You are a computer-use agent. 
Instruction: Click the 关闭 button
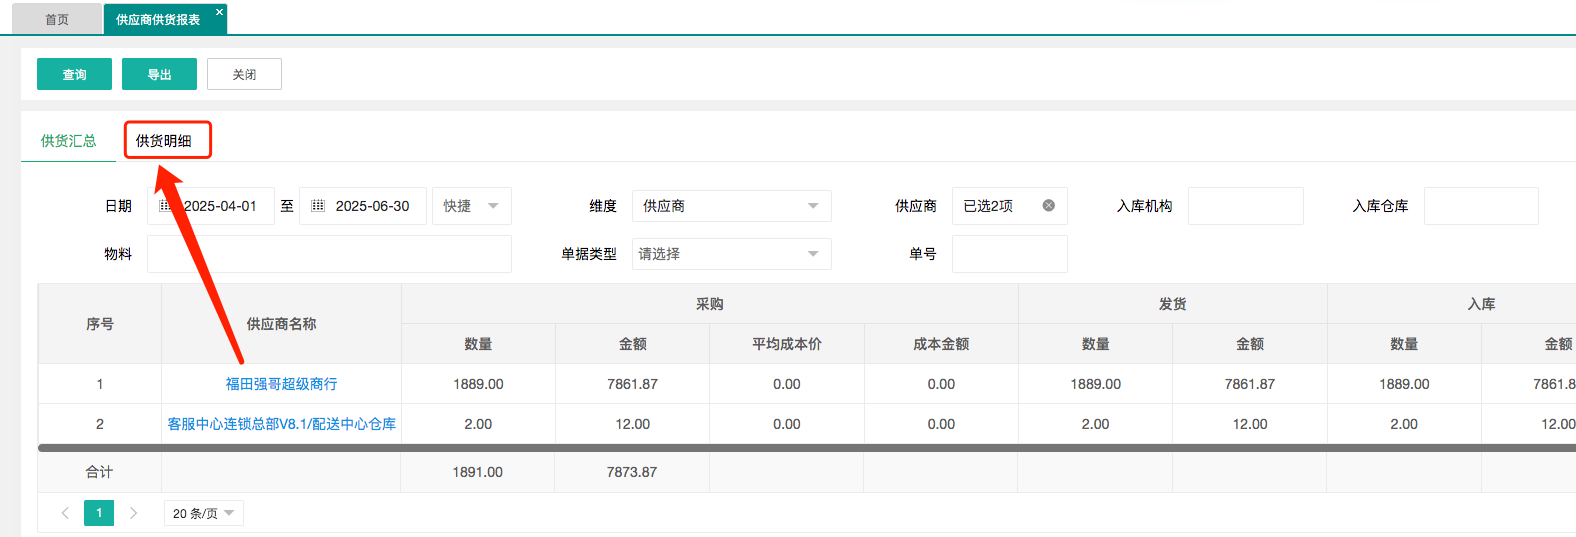pos(244,74)
